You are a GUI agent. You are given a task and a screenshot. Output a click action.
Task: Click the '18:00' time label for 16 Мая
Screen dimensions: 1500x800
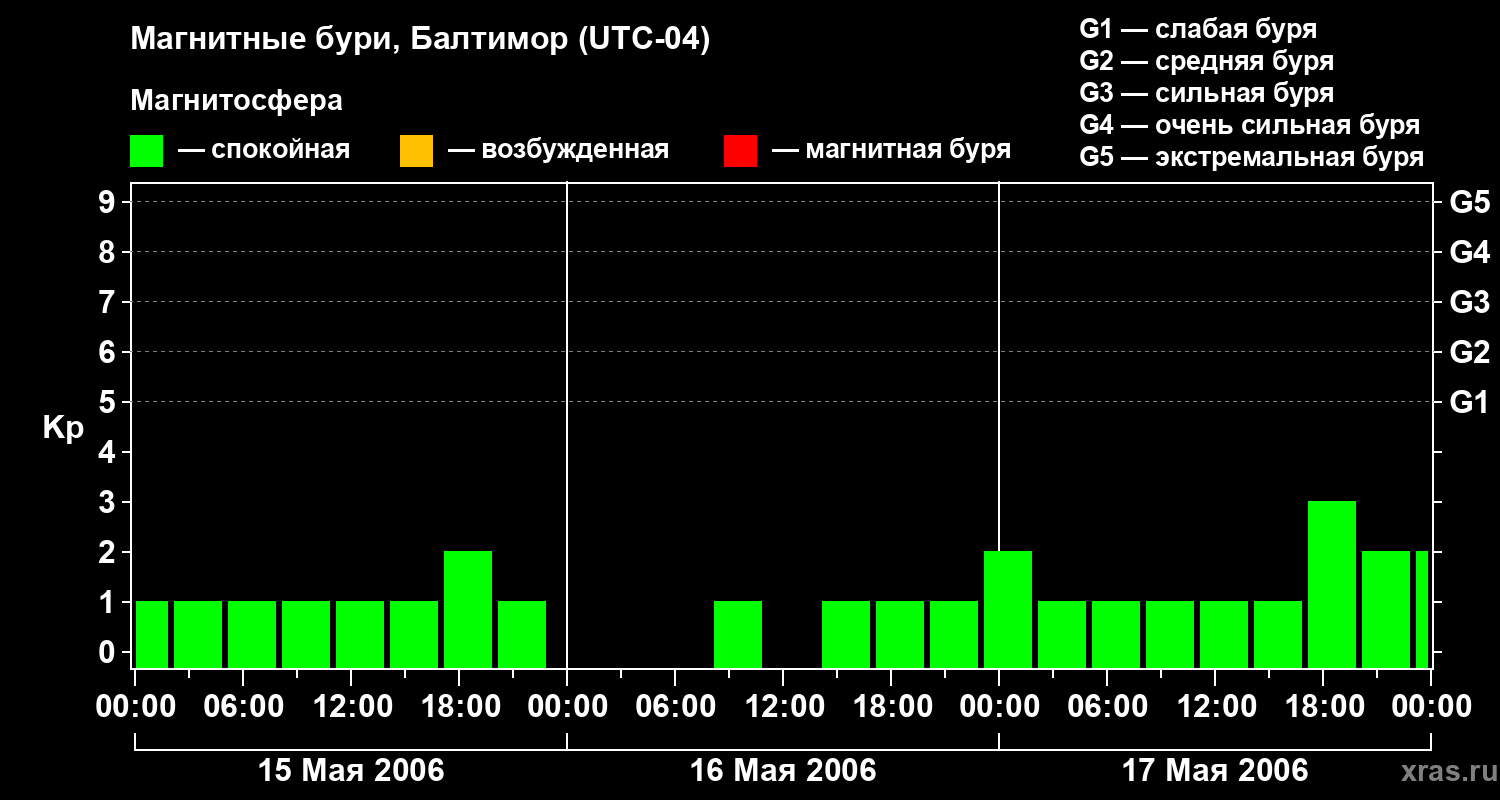click(891, 706)
